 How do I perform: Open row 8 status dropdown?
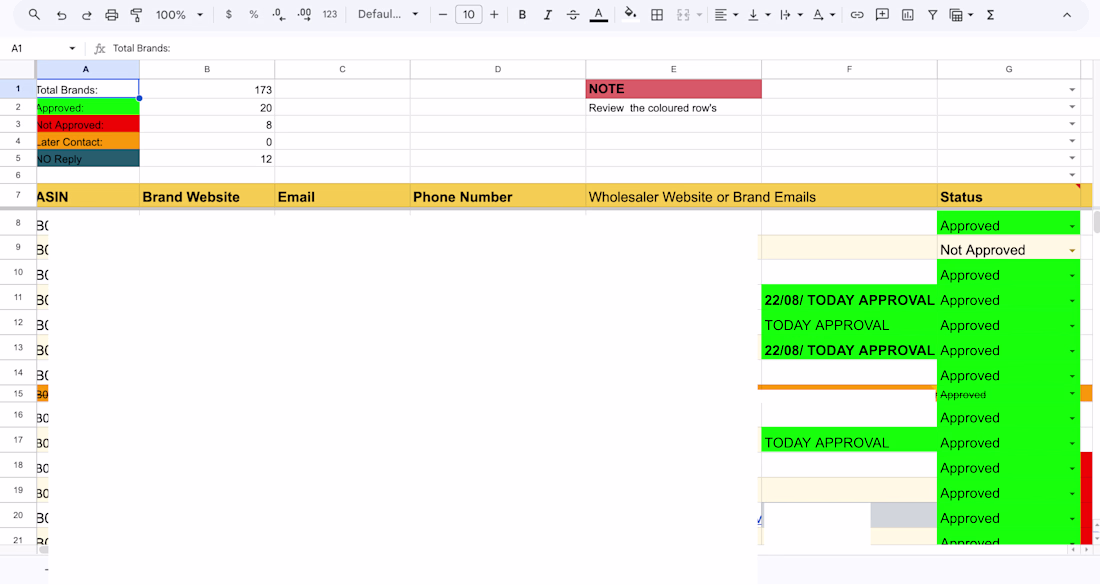click(x=1072, y=226)
